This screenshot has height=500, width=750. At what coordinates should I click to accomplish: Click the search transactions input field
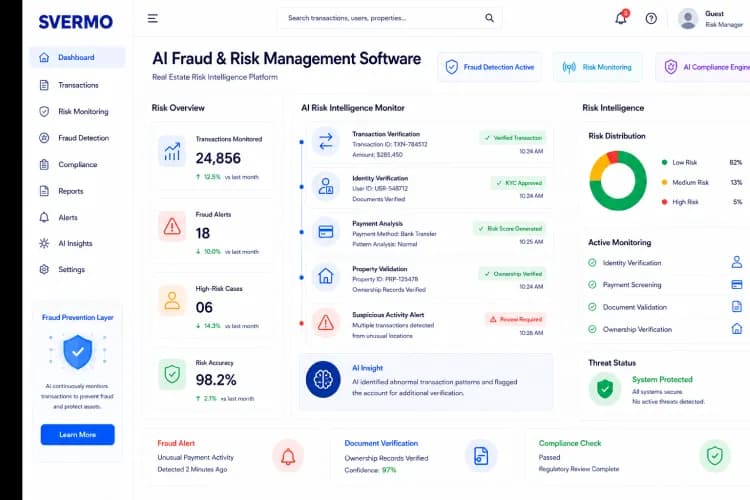(x=390, y=18)
